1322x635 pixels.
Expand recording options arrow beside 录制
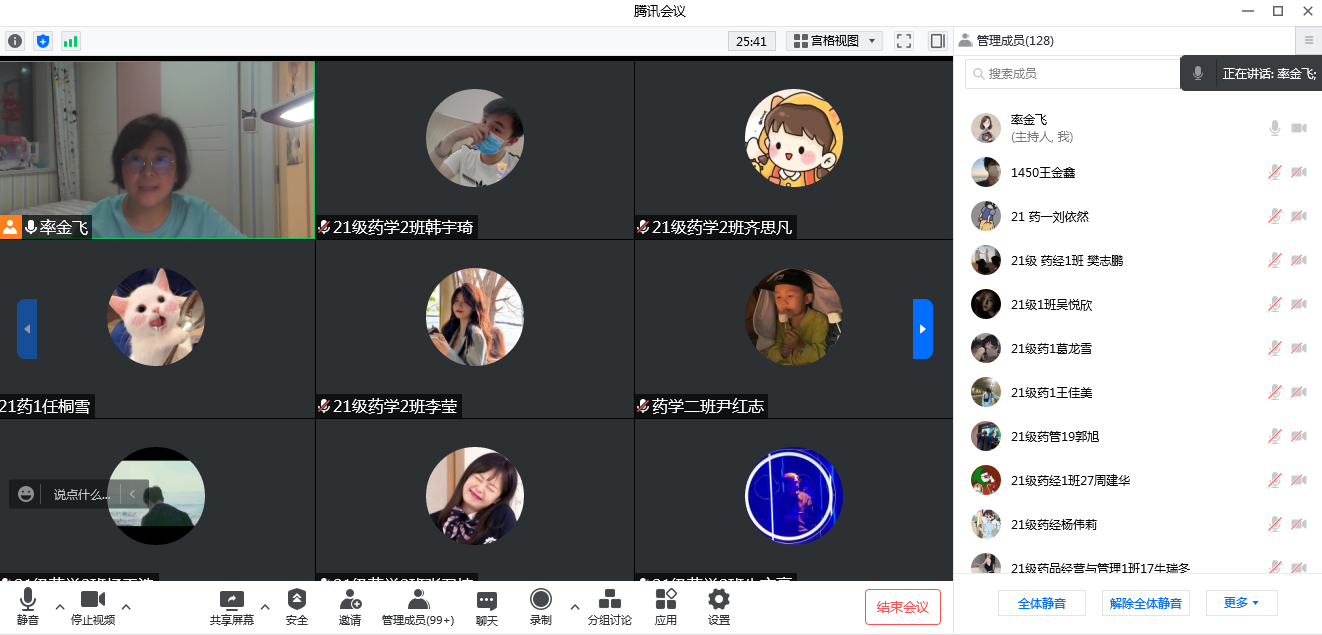tap(574, 606)
